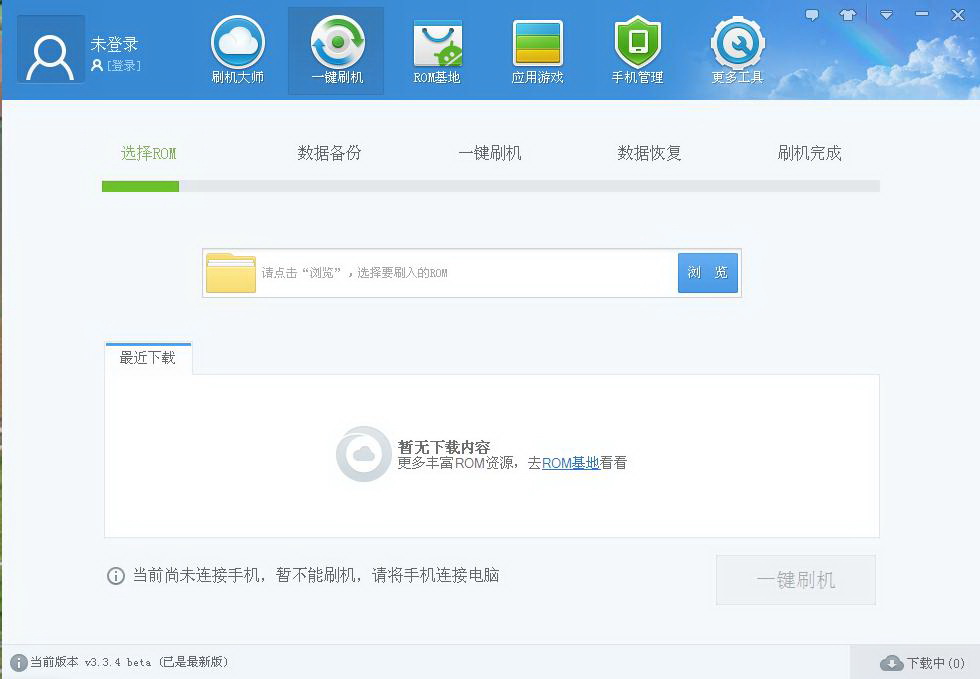Click the info icon beside connection warning
The height and width of the screenshot is (679, 980).
click(116, 576)
